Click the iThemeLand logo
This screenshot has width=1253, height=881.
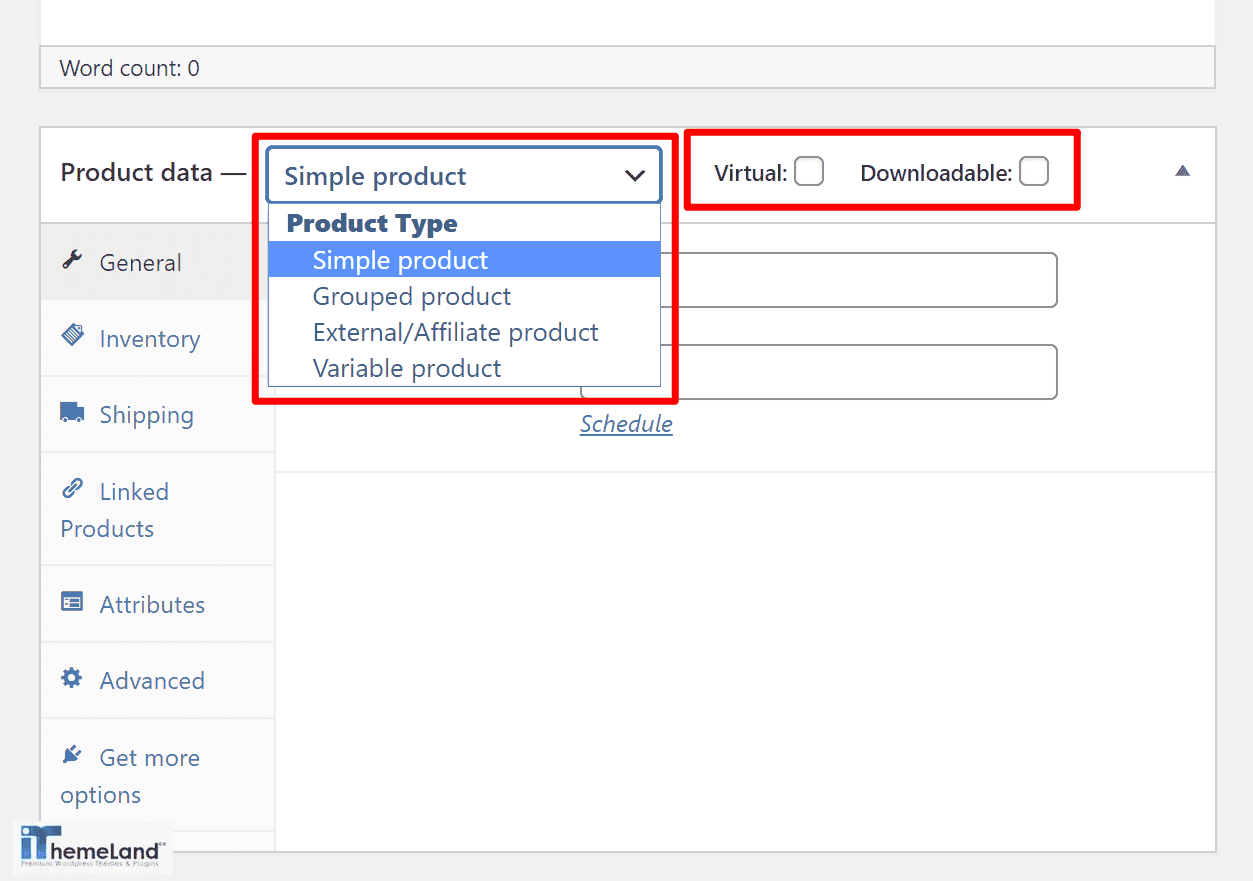click(x=91, y=846)
